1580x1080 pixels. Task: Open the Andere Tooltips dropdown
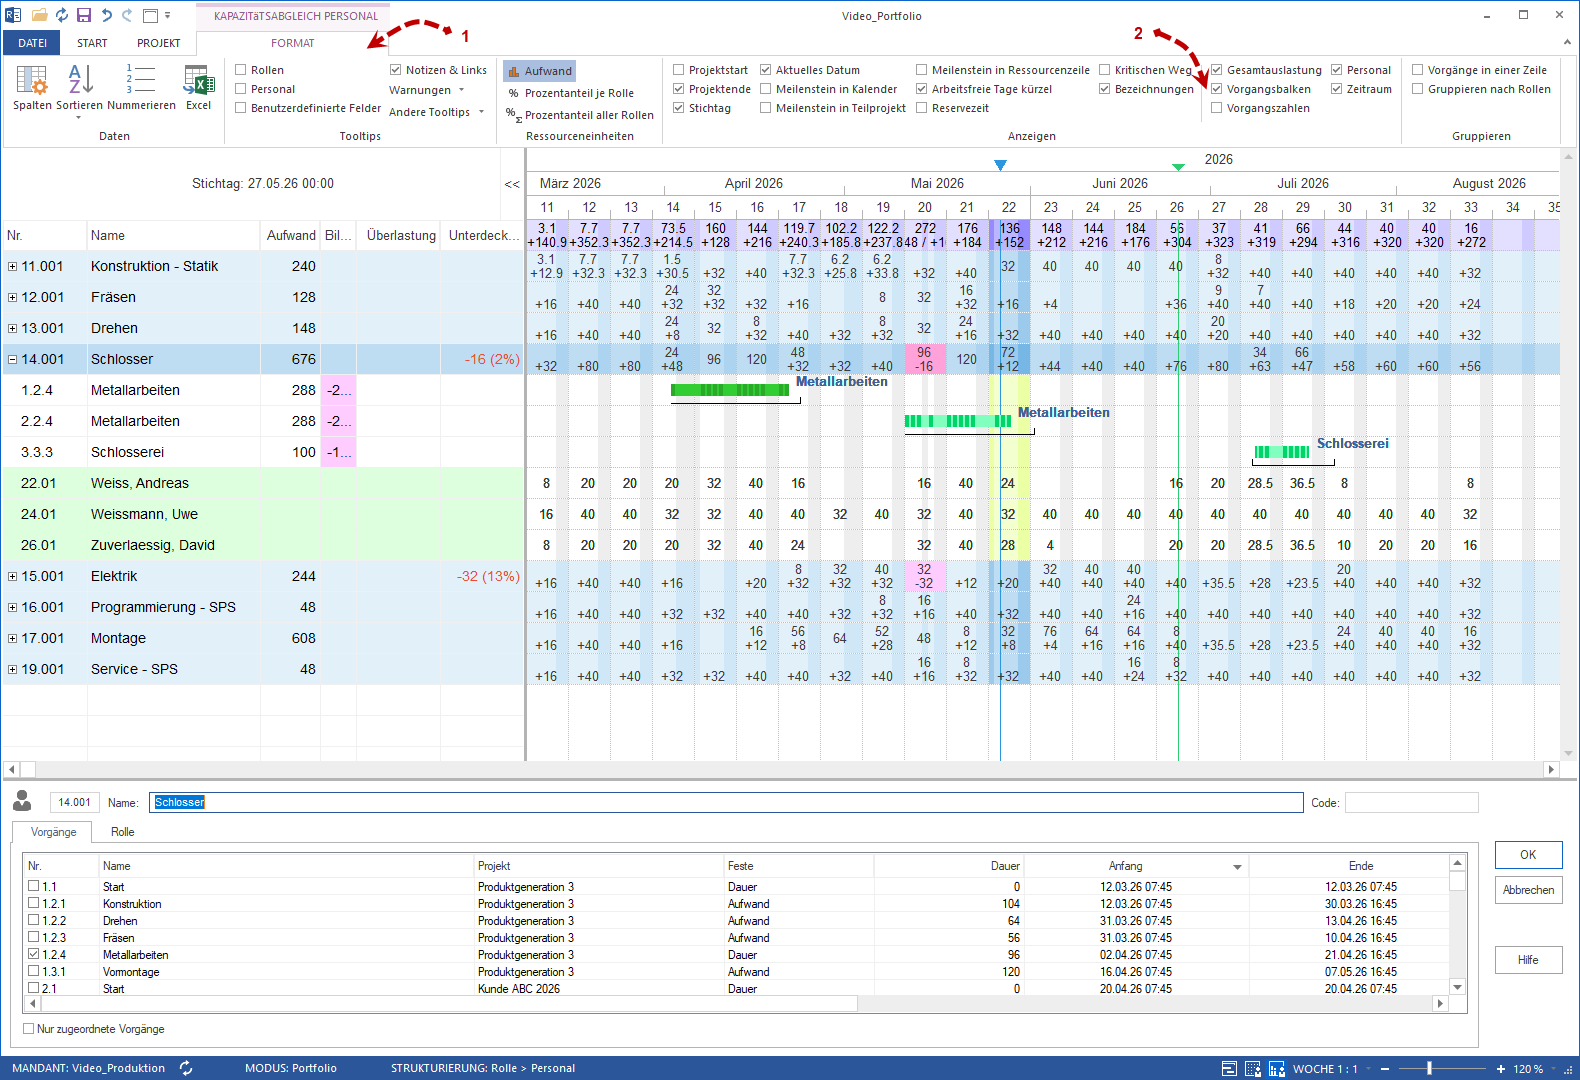437,112
